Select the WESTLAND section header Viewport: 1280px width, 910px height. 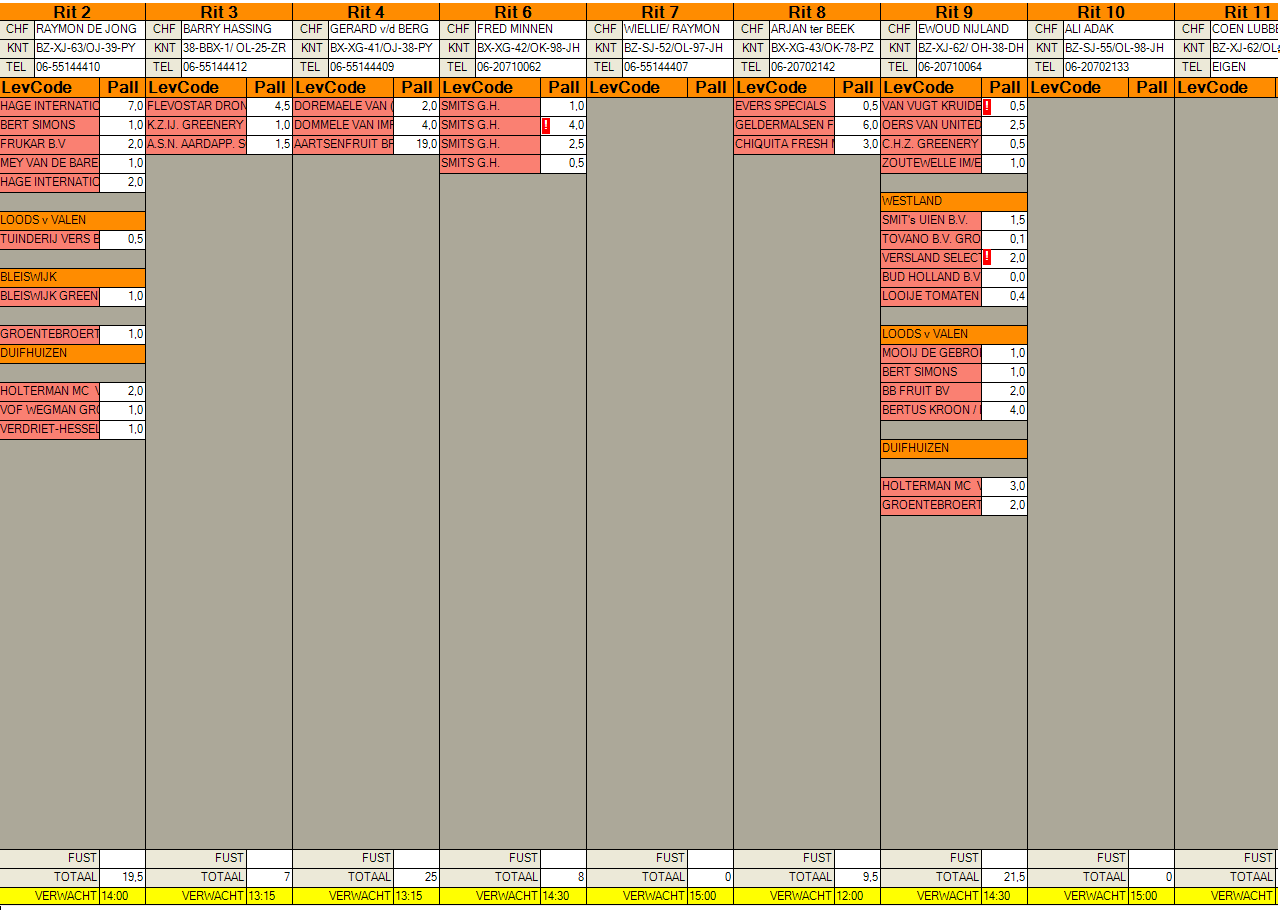(954, 202)
